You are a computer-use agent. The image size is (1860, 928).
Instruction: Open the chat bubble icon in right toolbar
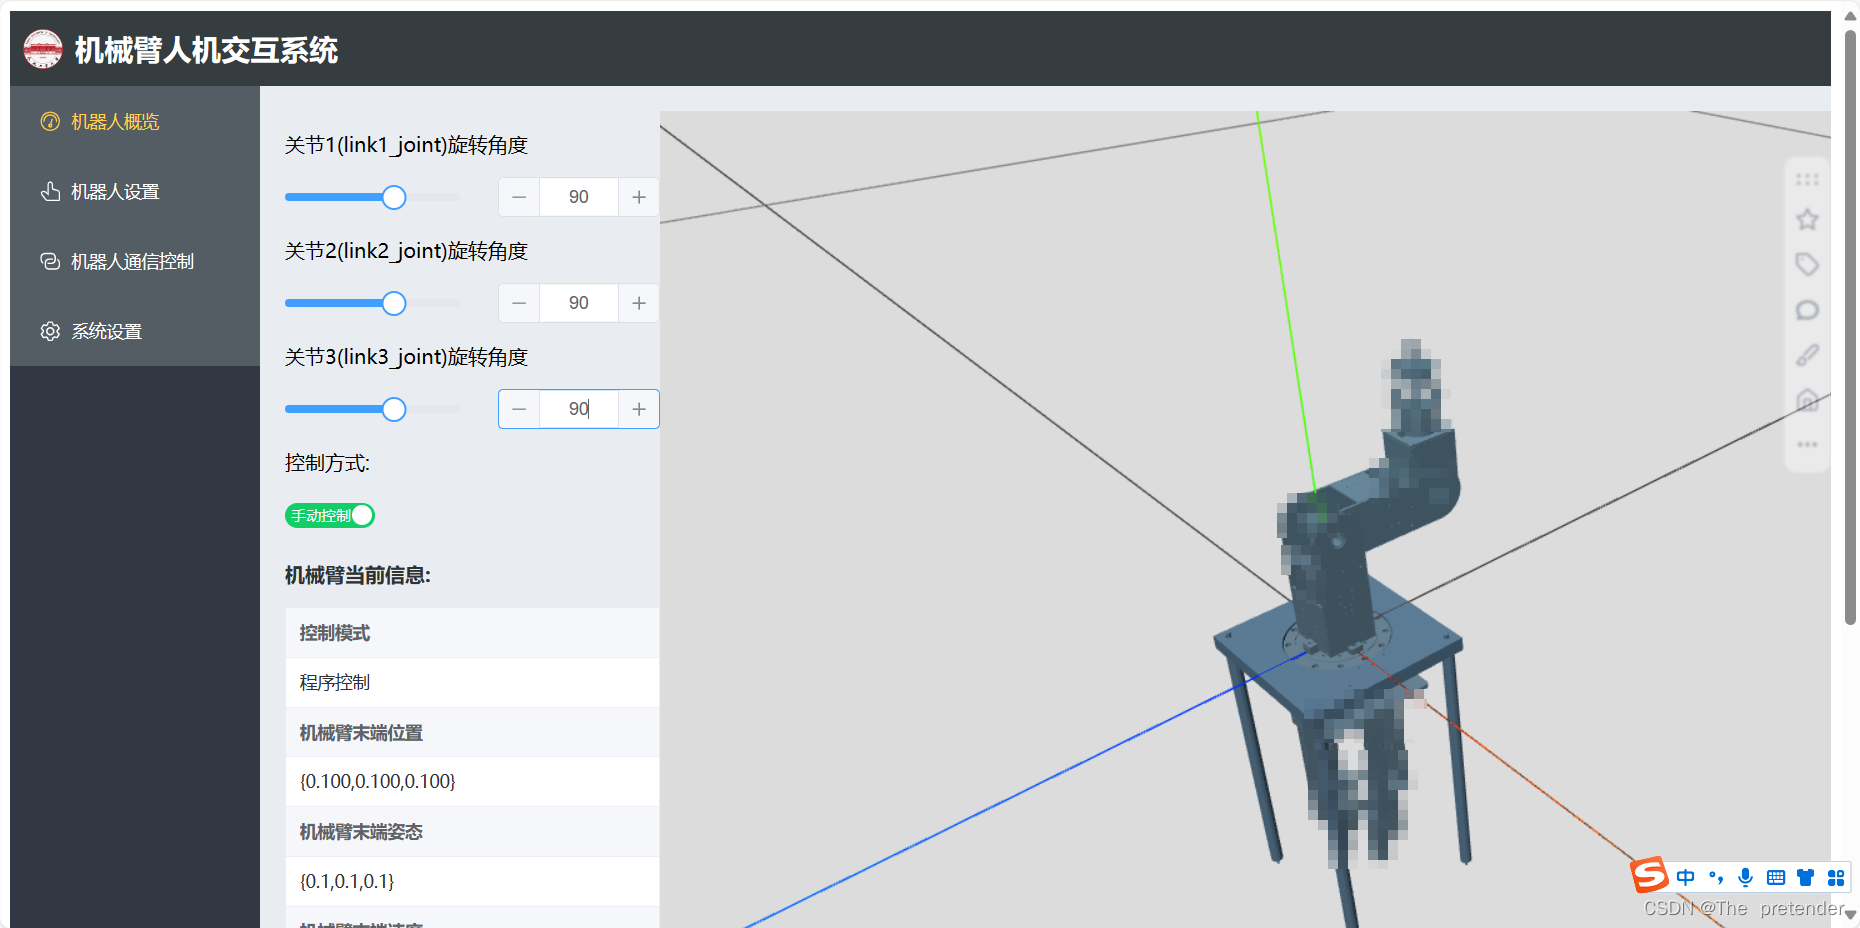click(x=1807, y=310)
